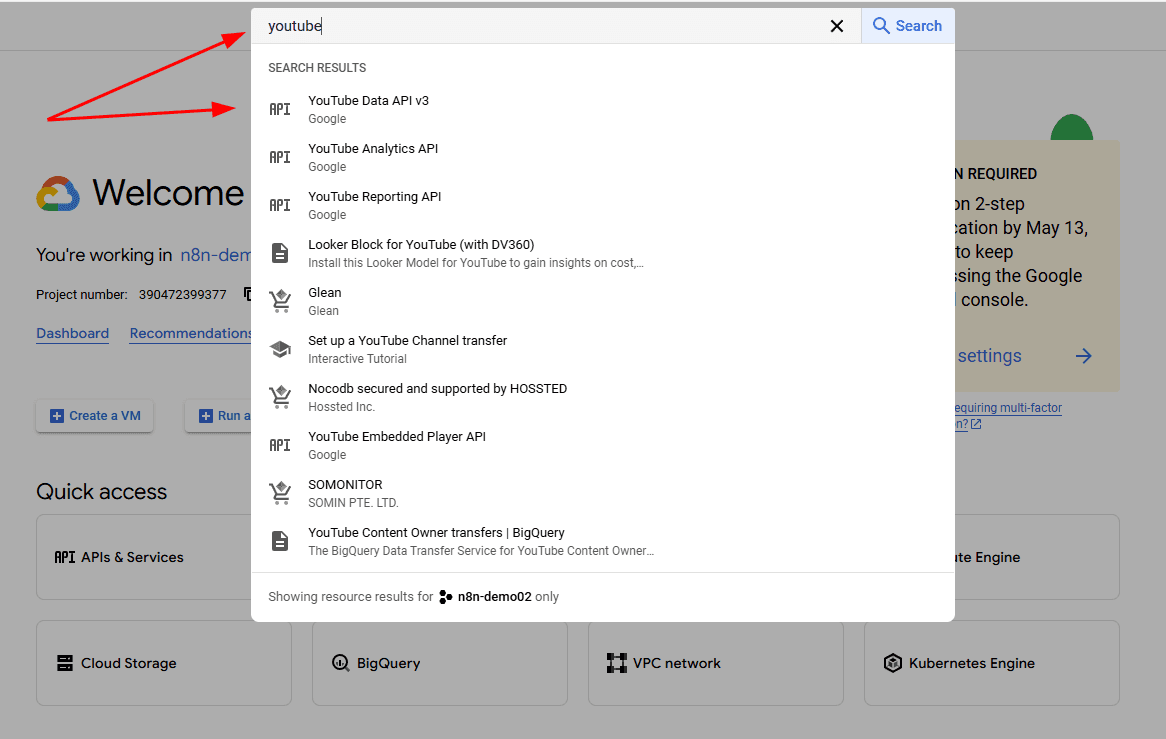Click the BigQuery magnifier icon
The width and height of the screenshot is (1166, 739).
[341, 663]
